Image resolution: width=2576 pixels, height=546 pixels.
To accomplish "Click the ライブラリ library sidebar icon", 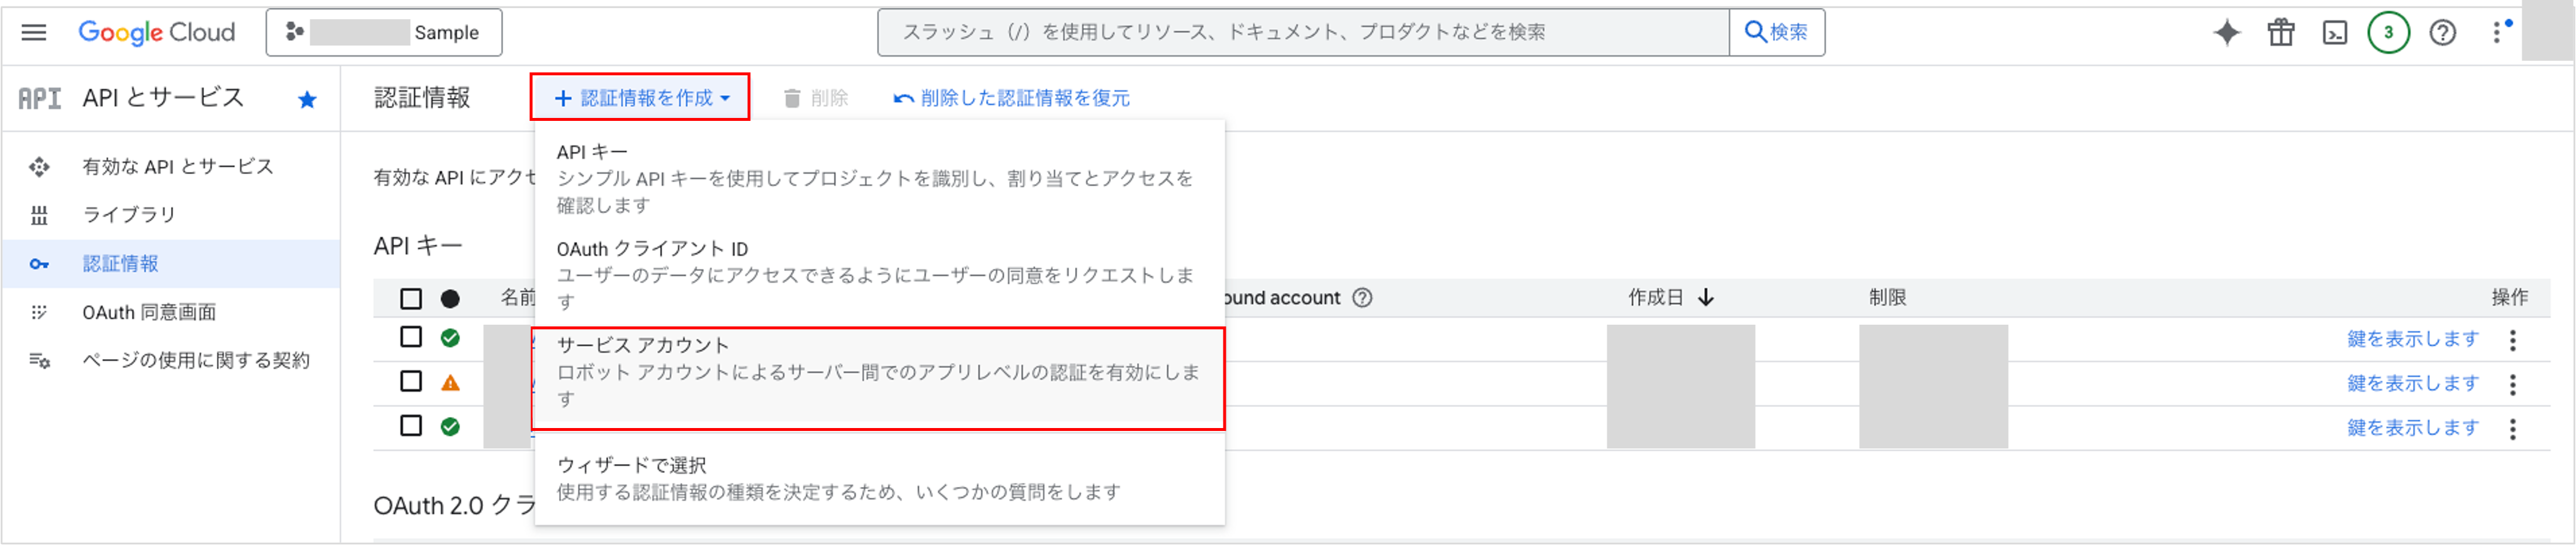I will point(39,215).
